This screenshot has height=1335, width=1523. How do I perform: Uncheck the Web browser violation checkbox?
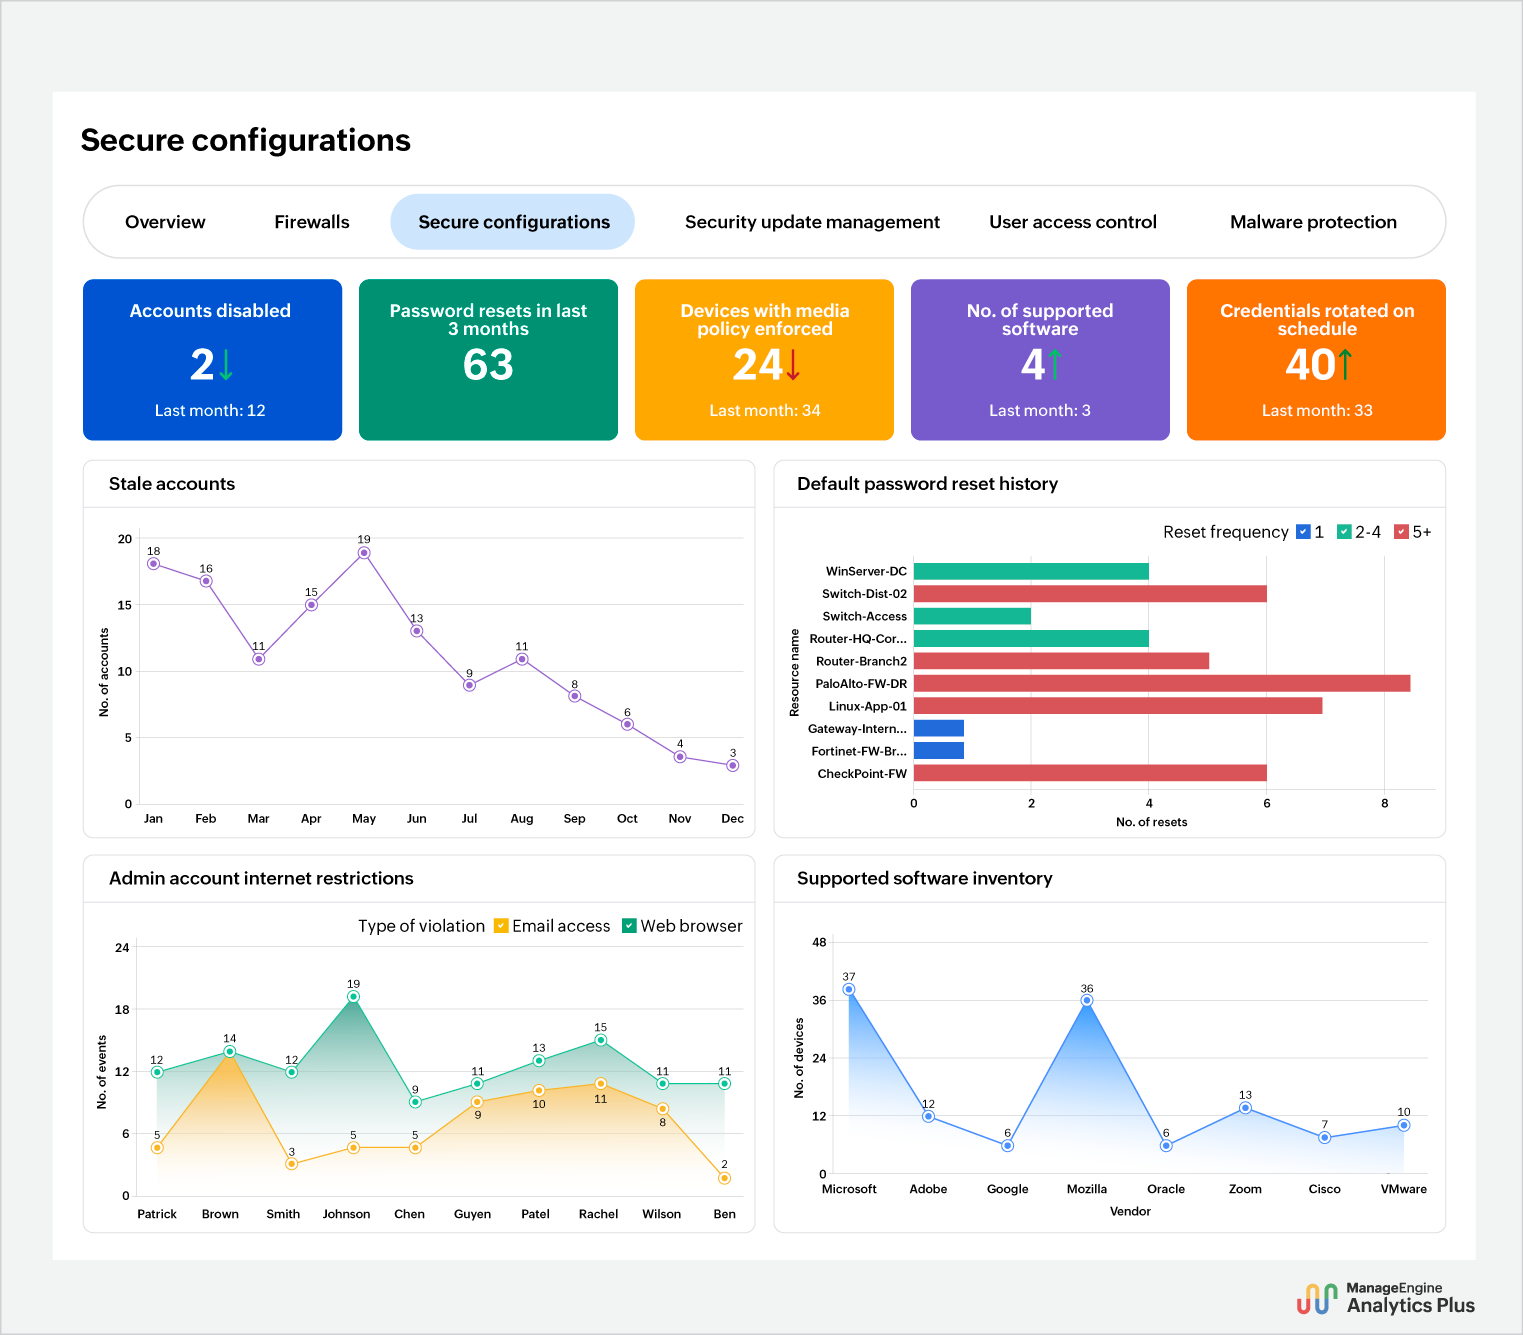[x=629, y=926]
